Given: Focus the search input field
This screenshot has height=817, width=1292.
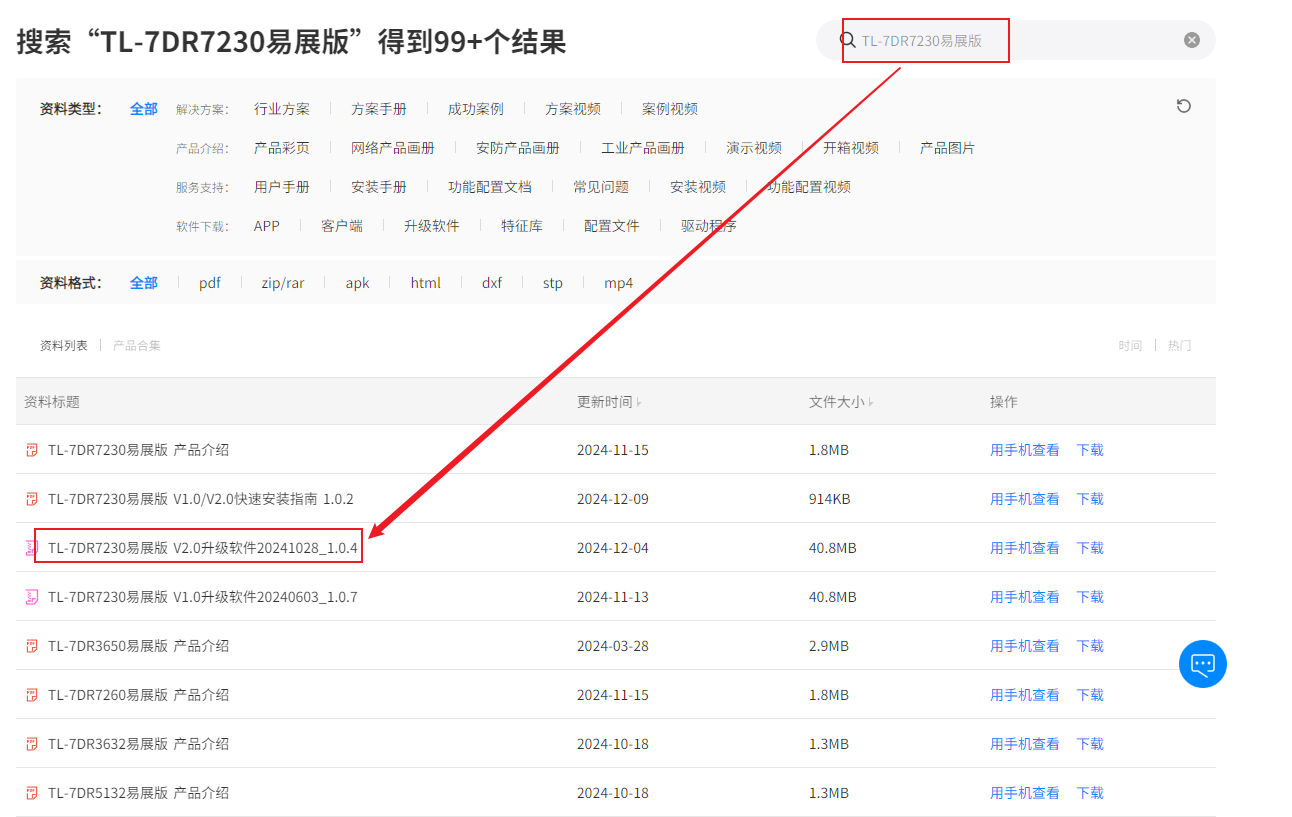Looking at the screenshot, I should pyautogui.click(x=1015, y=41).
